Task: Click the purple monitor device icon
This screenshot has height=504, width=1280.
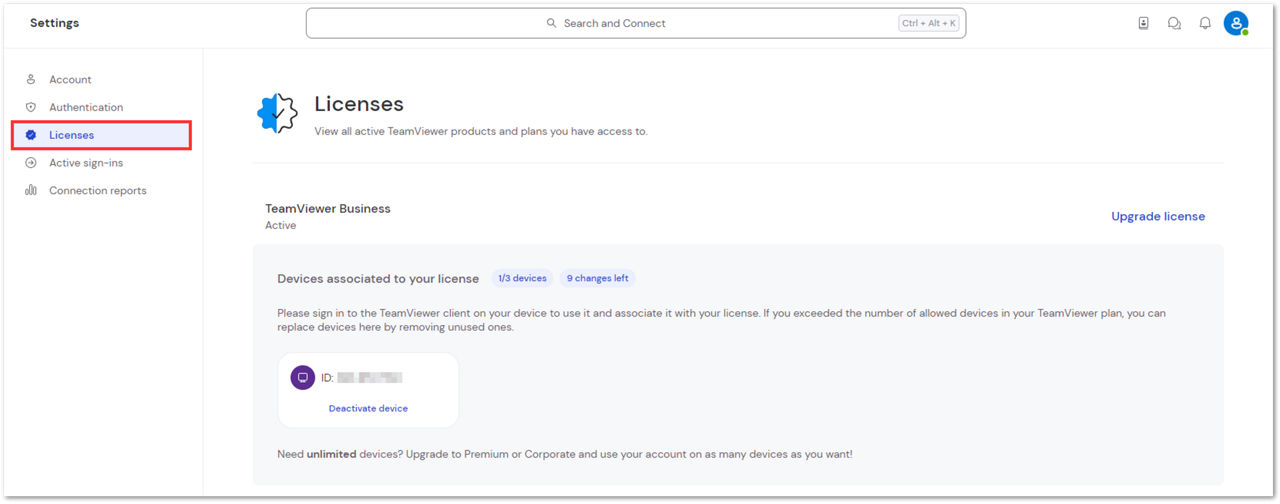Action: tap(302, 378)
